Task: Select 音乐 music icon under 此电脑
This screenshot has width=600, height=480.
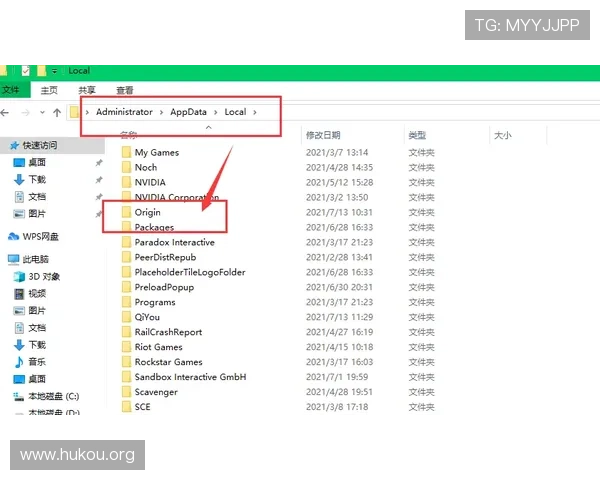Action: (19, 361)
